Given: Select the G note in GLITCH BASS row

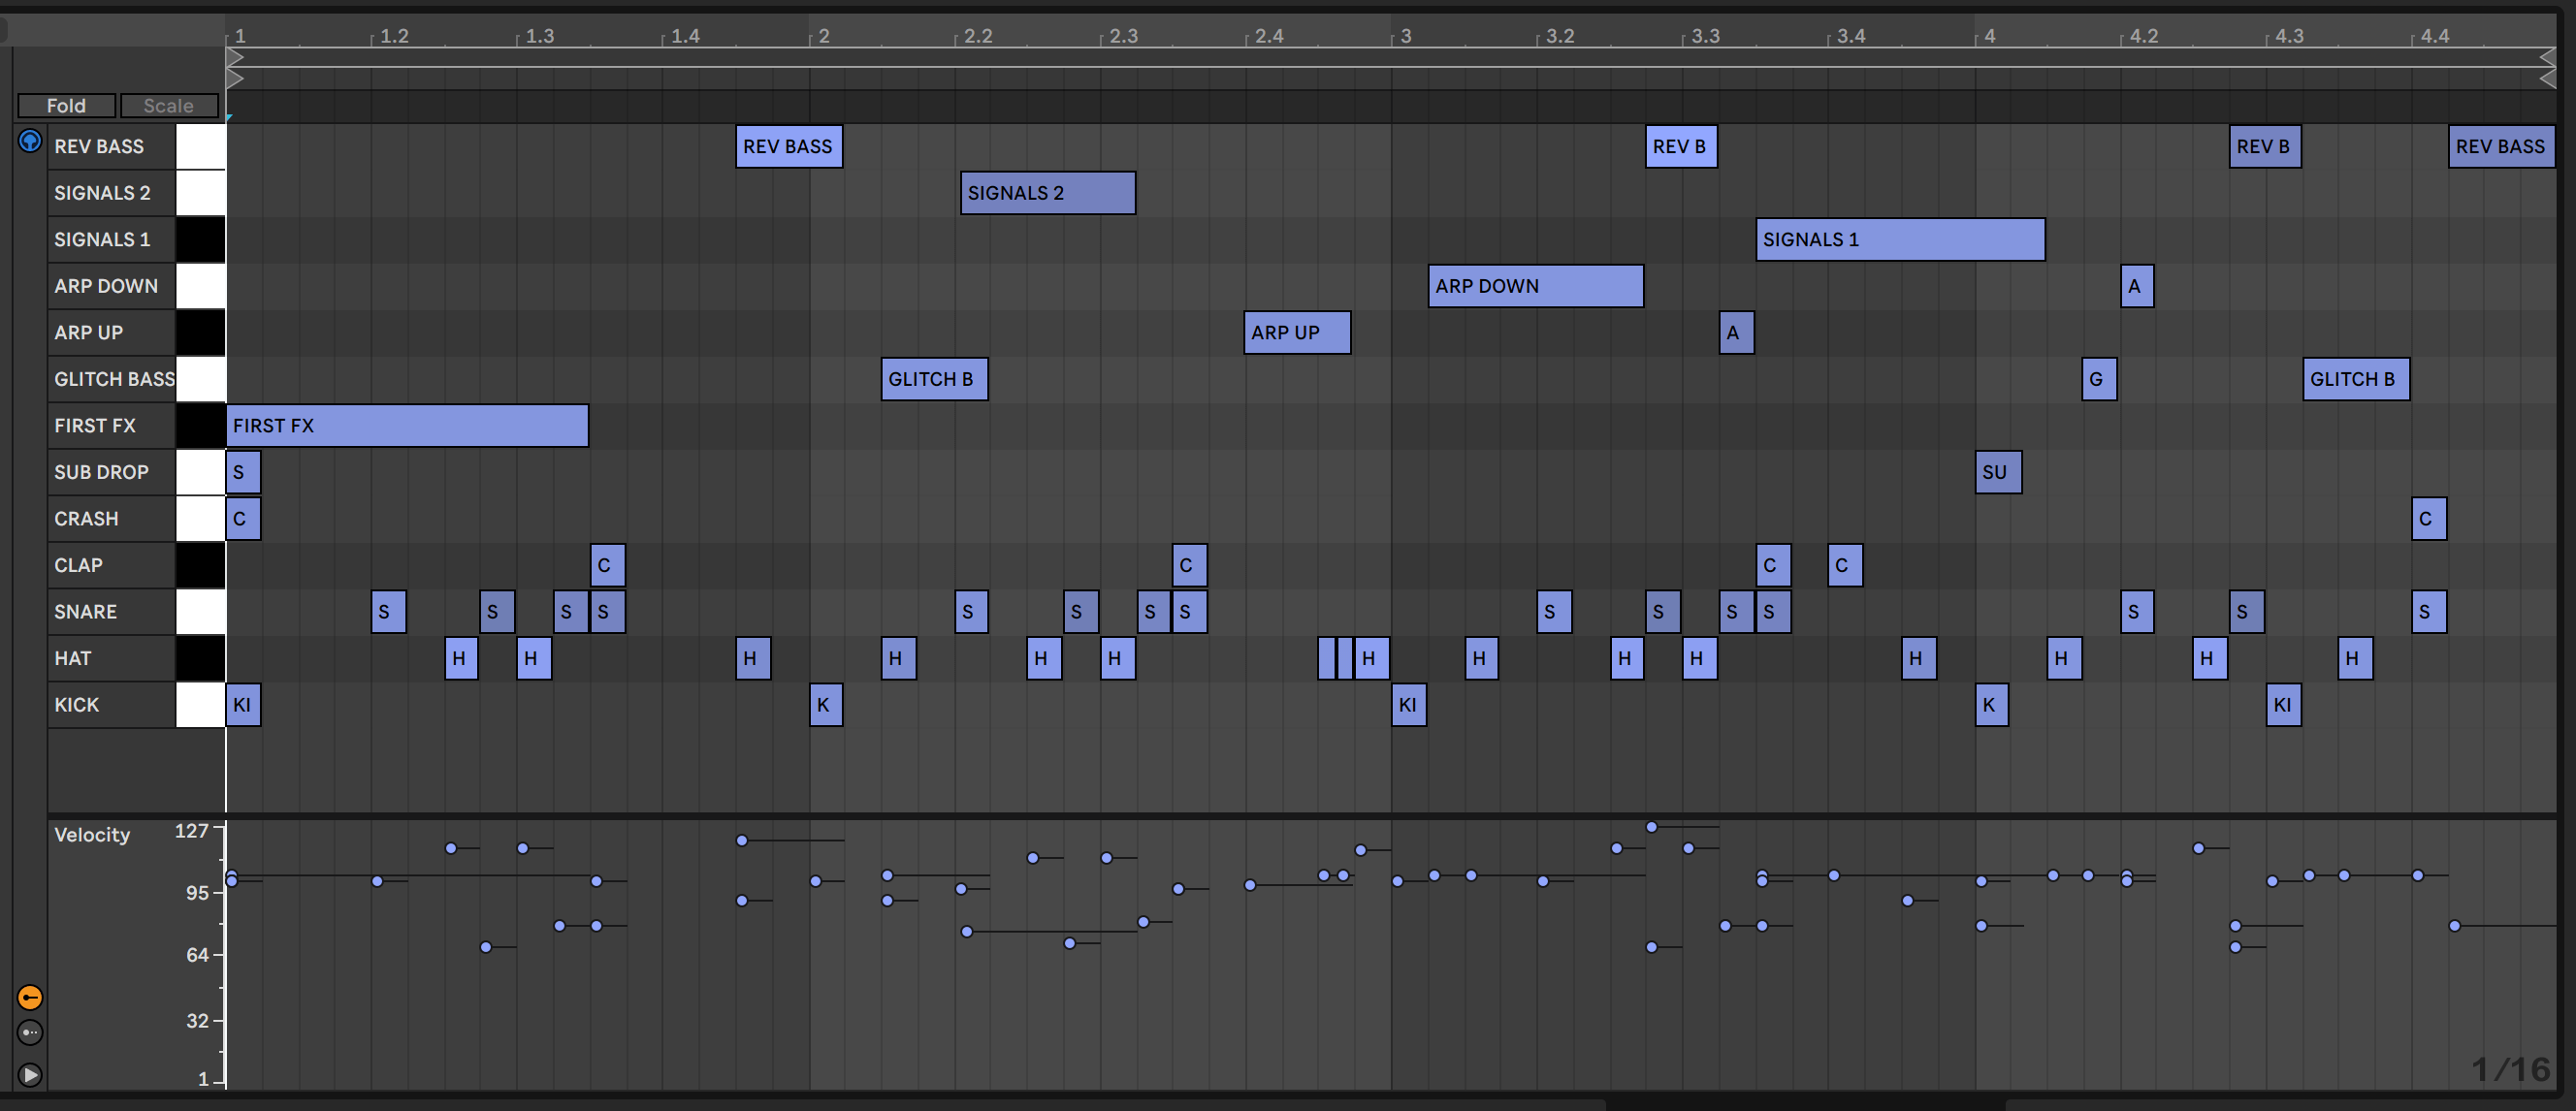Looking at the screenshot, I should [x=2099, y=379].
